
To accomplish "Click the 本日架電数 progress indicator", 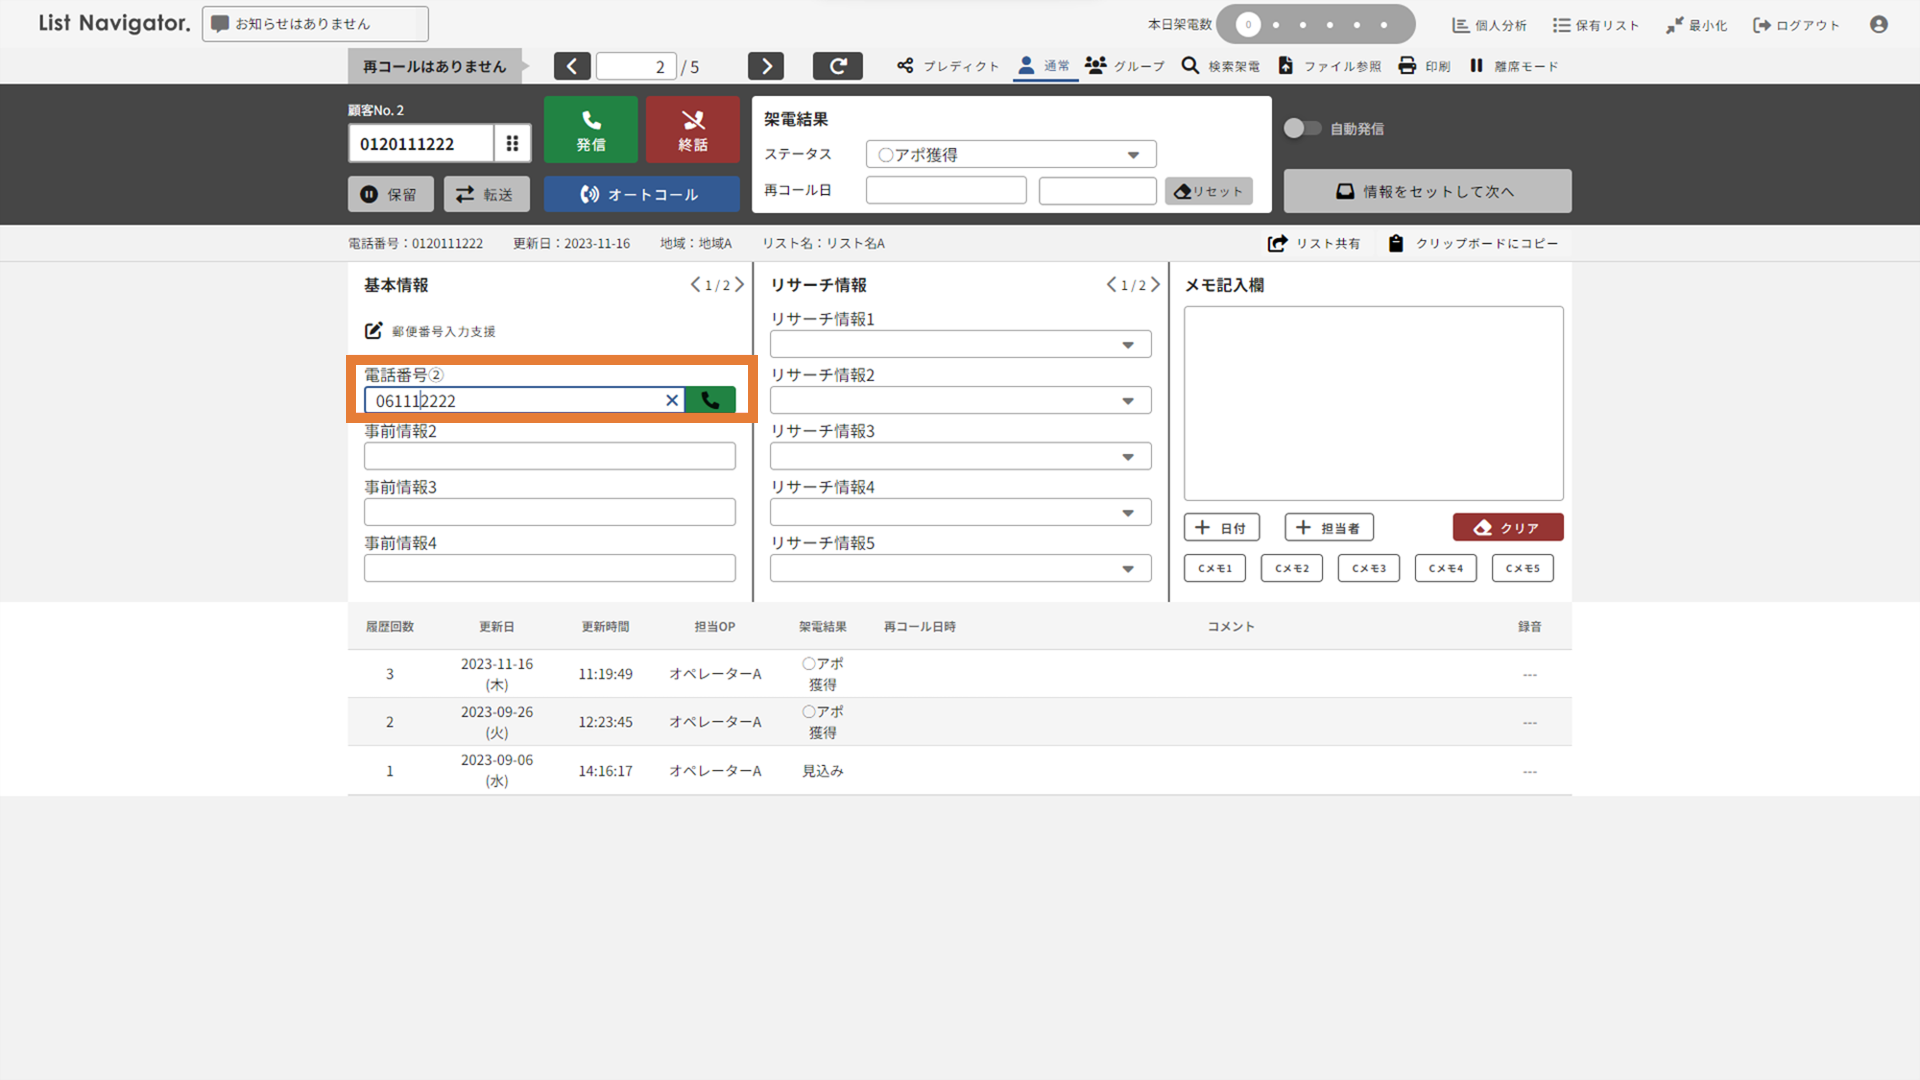I will point(1315,24).
